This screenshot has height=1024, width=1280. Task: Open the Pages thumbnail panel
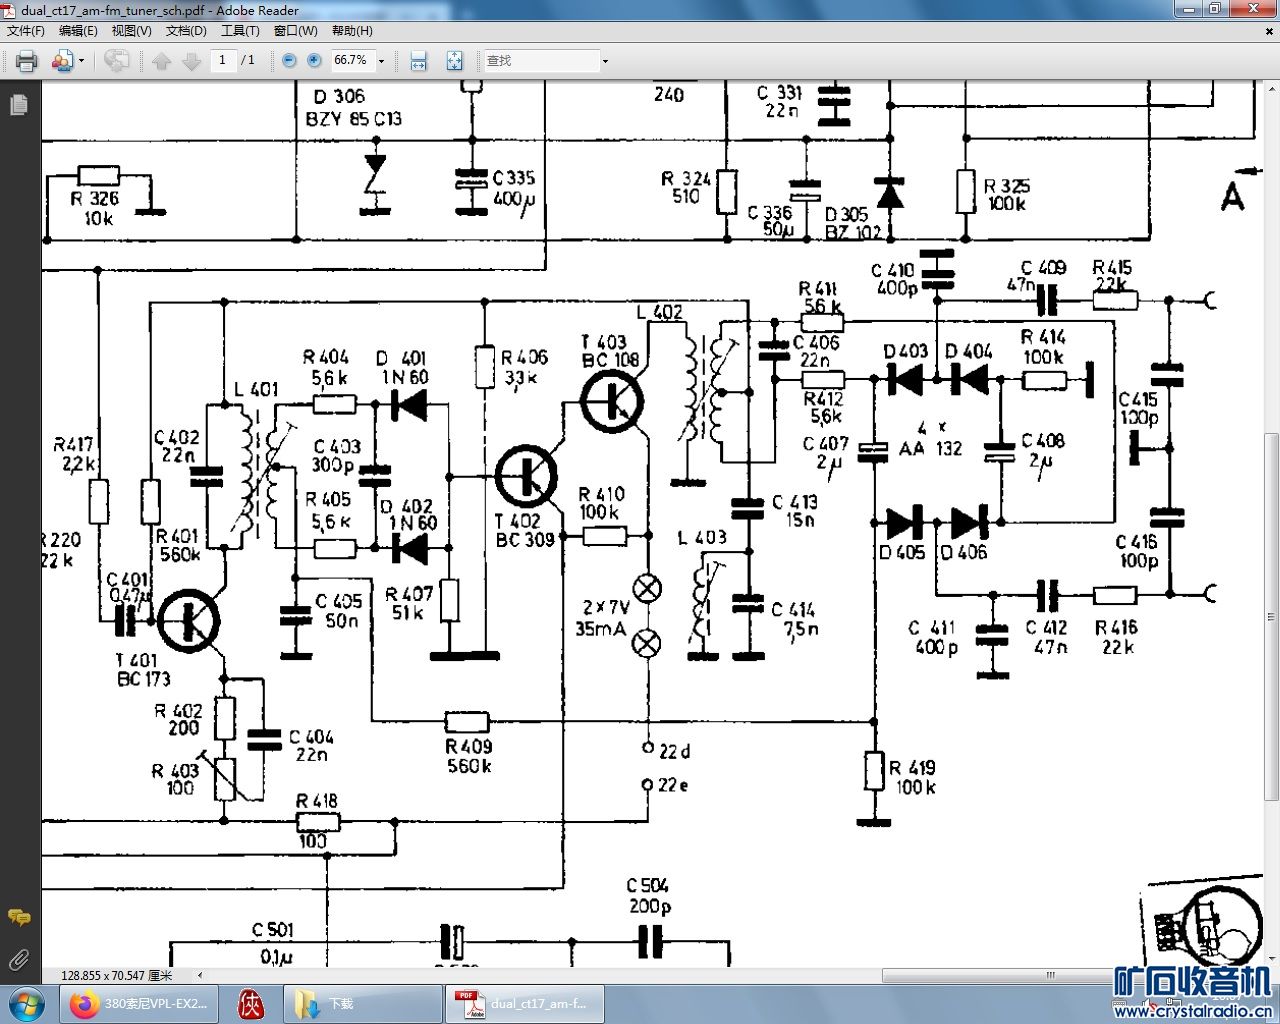coord(18,105)
